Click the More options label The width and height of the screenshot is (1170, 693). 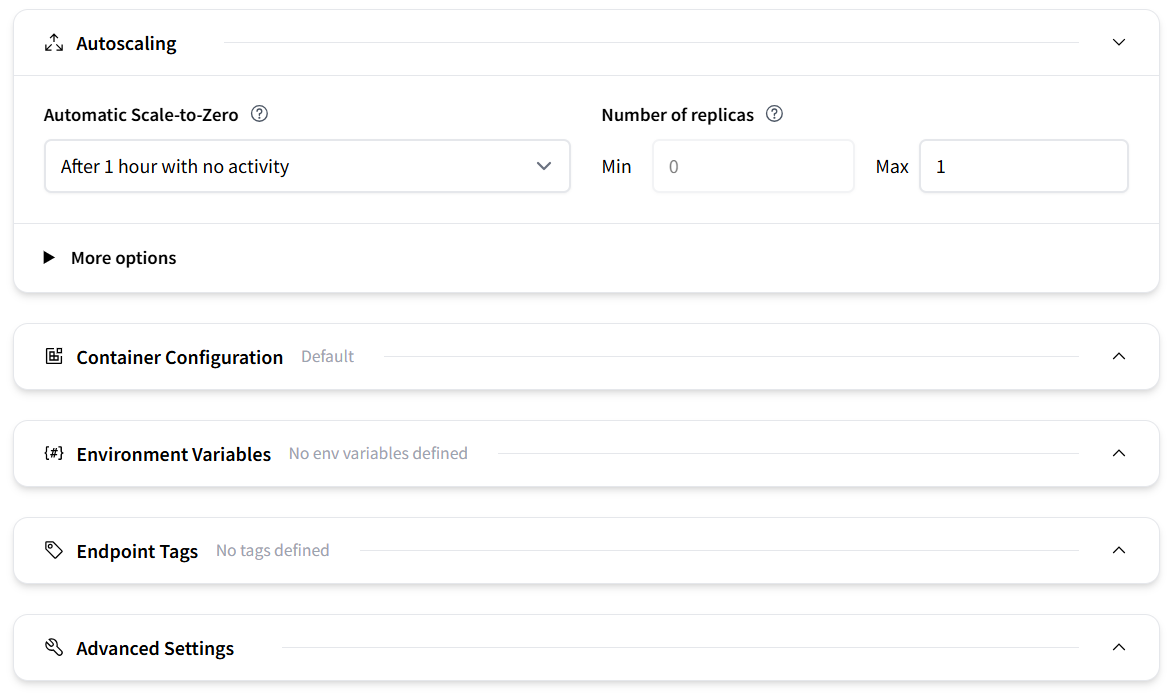click(124, 257)
